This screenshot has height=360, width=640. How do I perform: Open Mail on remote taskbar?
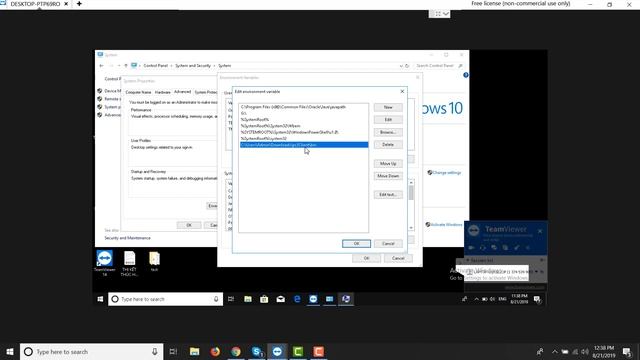point(280,299)
